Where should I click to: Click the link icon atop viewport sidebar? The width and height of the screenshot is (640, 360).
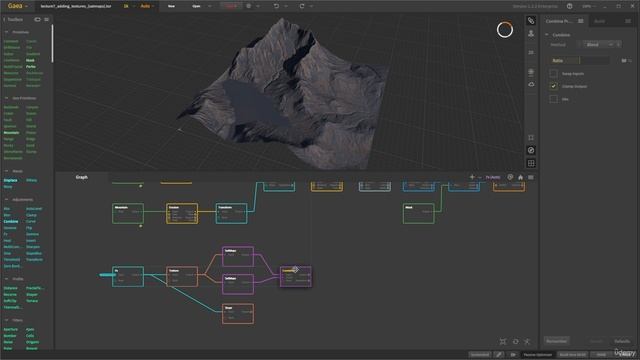coord(531,20)
